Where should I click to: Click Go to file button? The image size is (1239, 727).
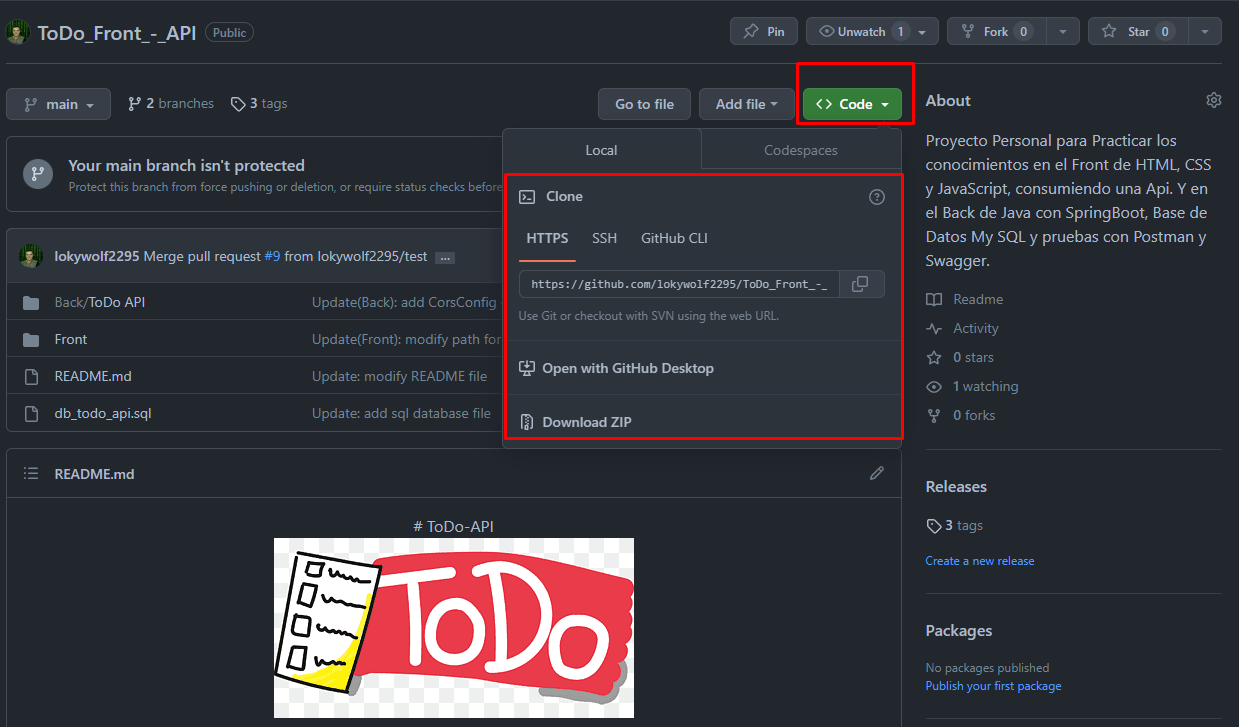click(x=644, y=104)
